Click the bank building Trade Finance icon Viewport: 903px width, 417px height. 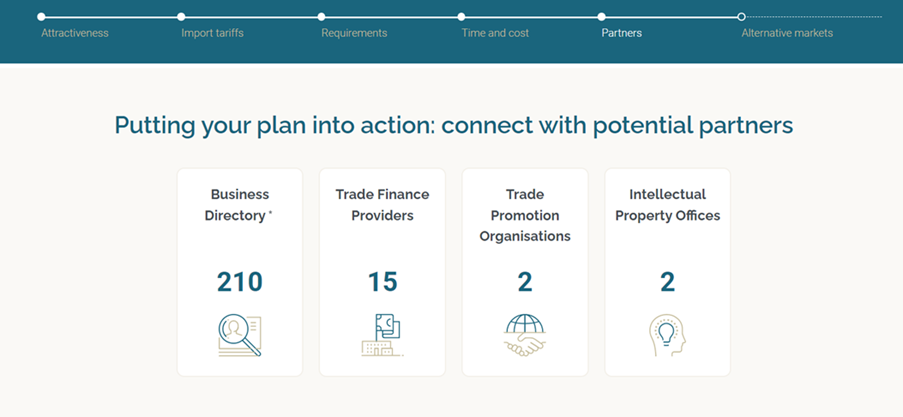[x=382, y=335]
